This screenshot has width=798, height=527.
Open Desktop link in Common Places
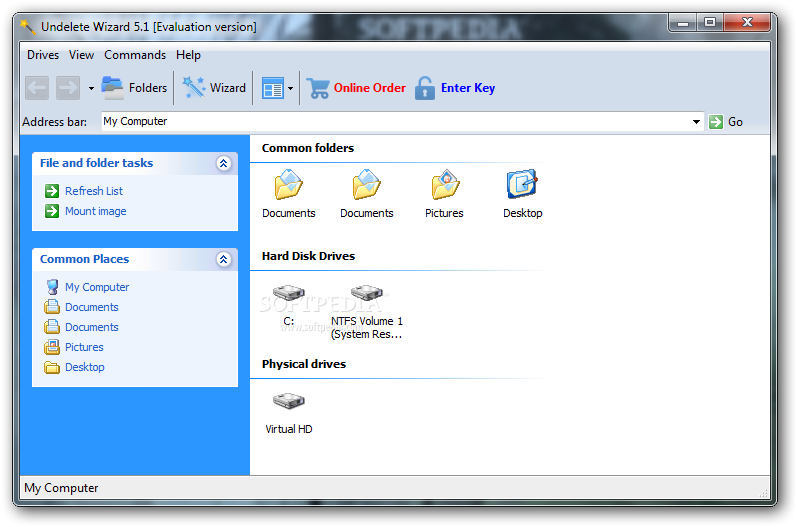[x=84, y=367]
